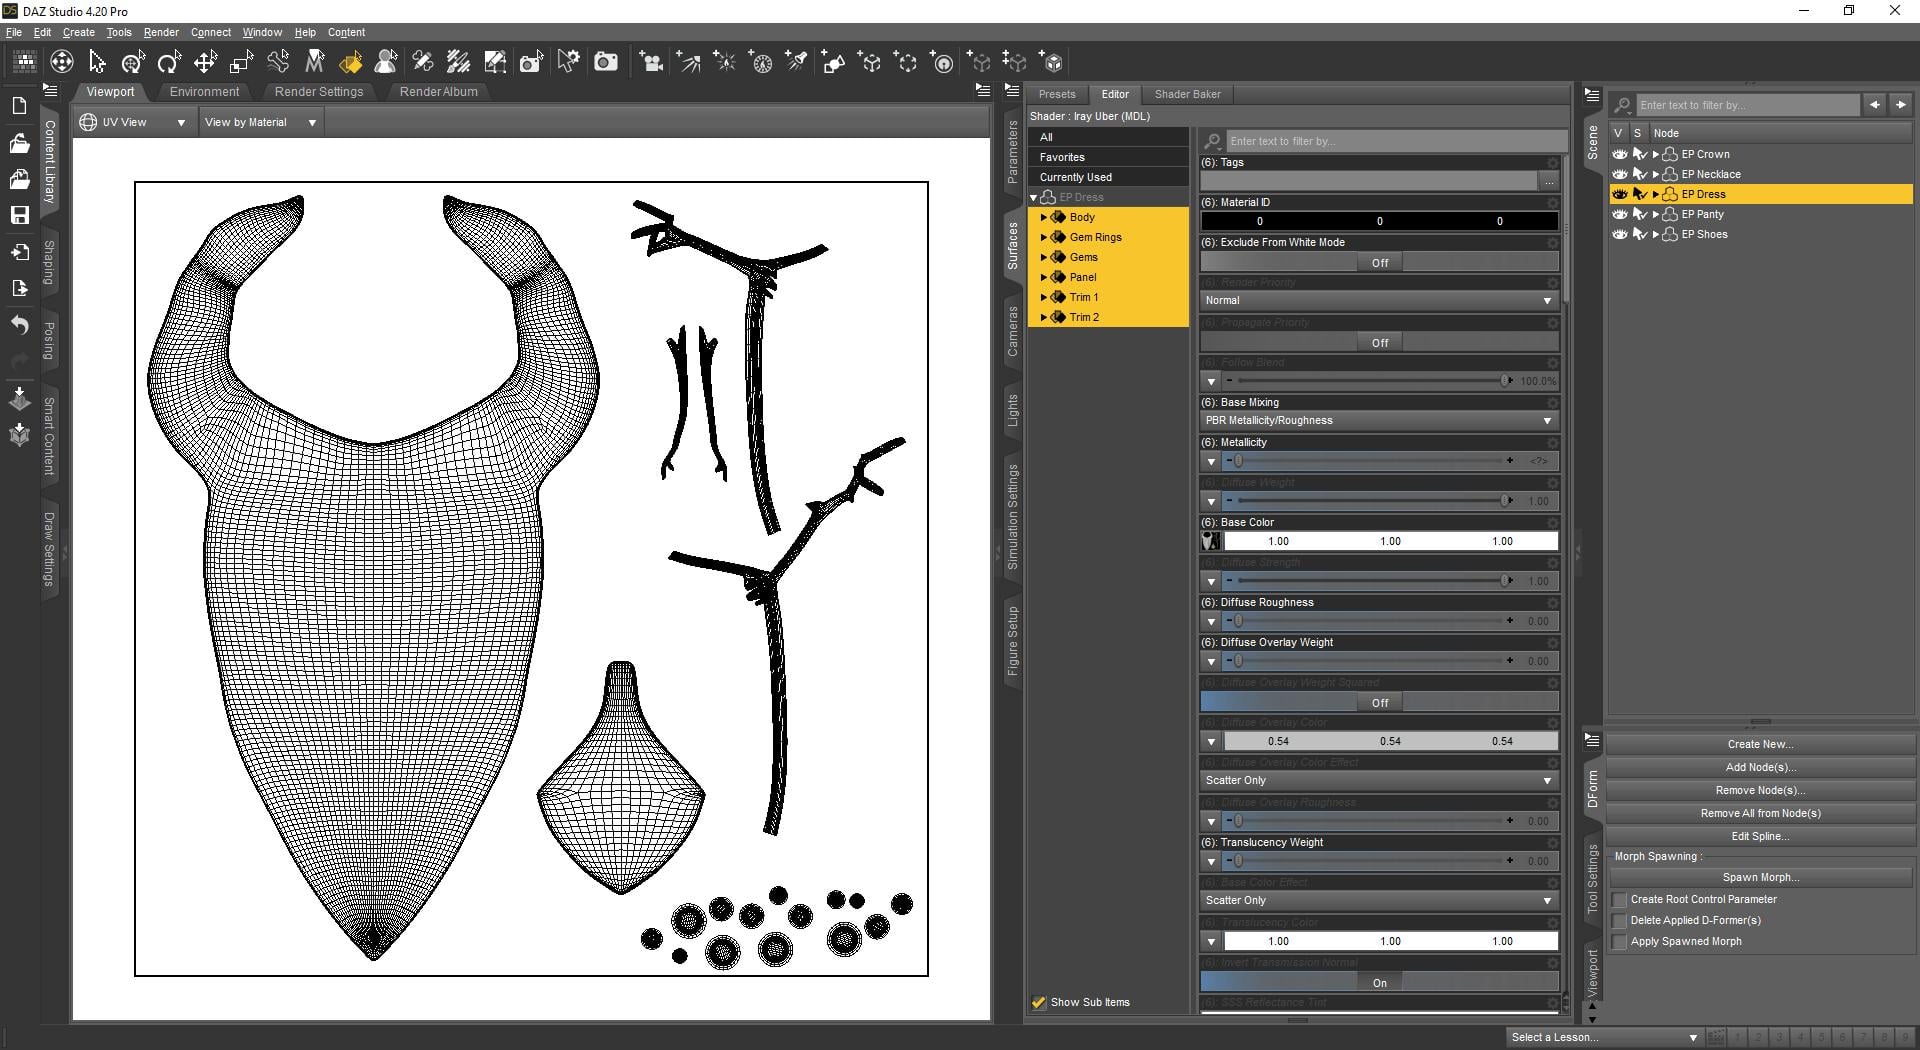Click the Spawn Morph... button
This screenshot has width=1920, height=1050.
click(x=1760, y=877)
